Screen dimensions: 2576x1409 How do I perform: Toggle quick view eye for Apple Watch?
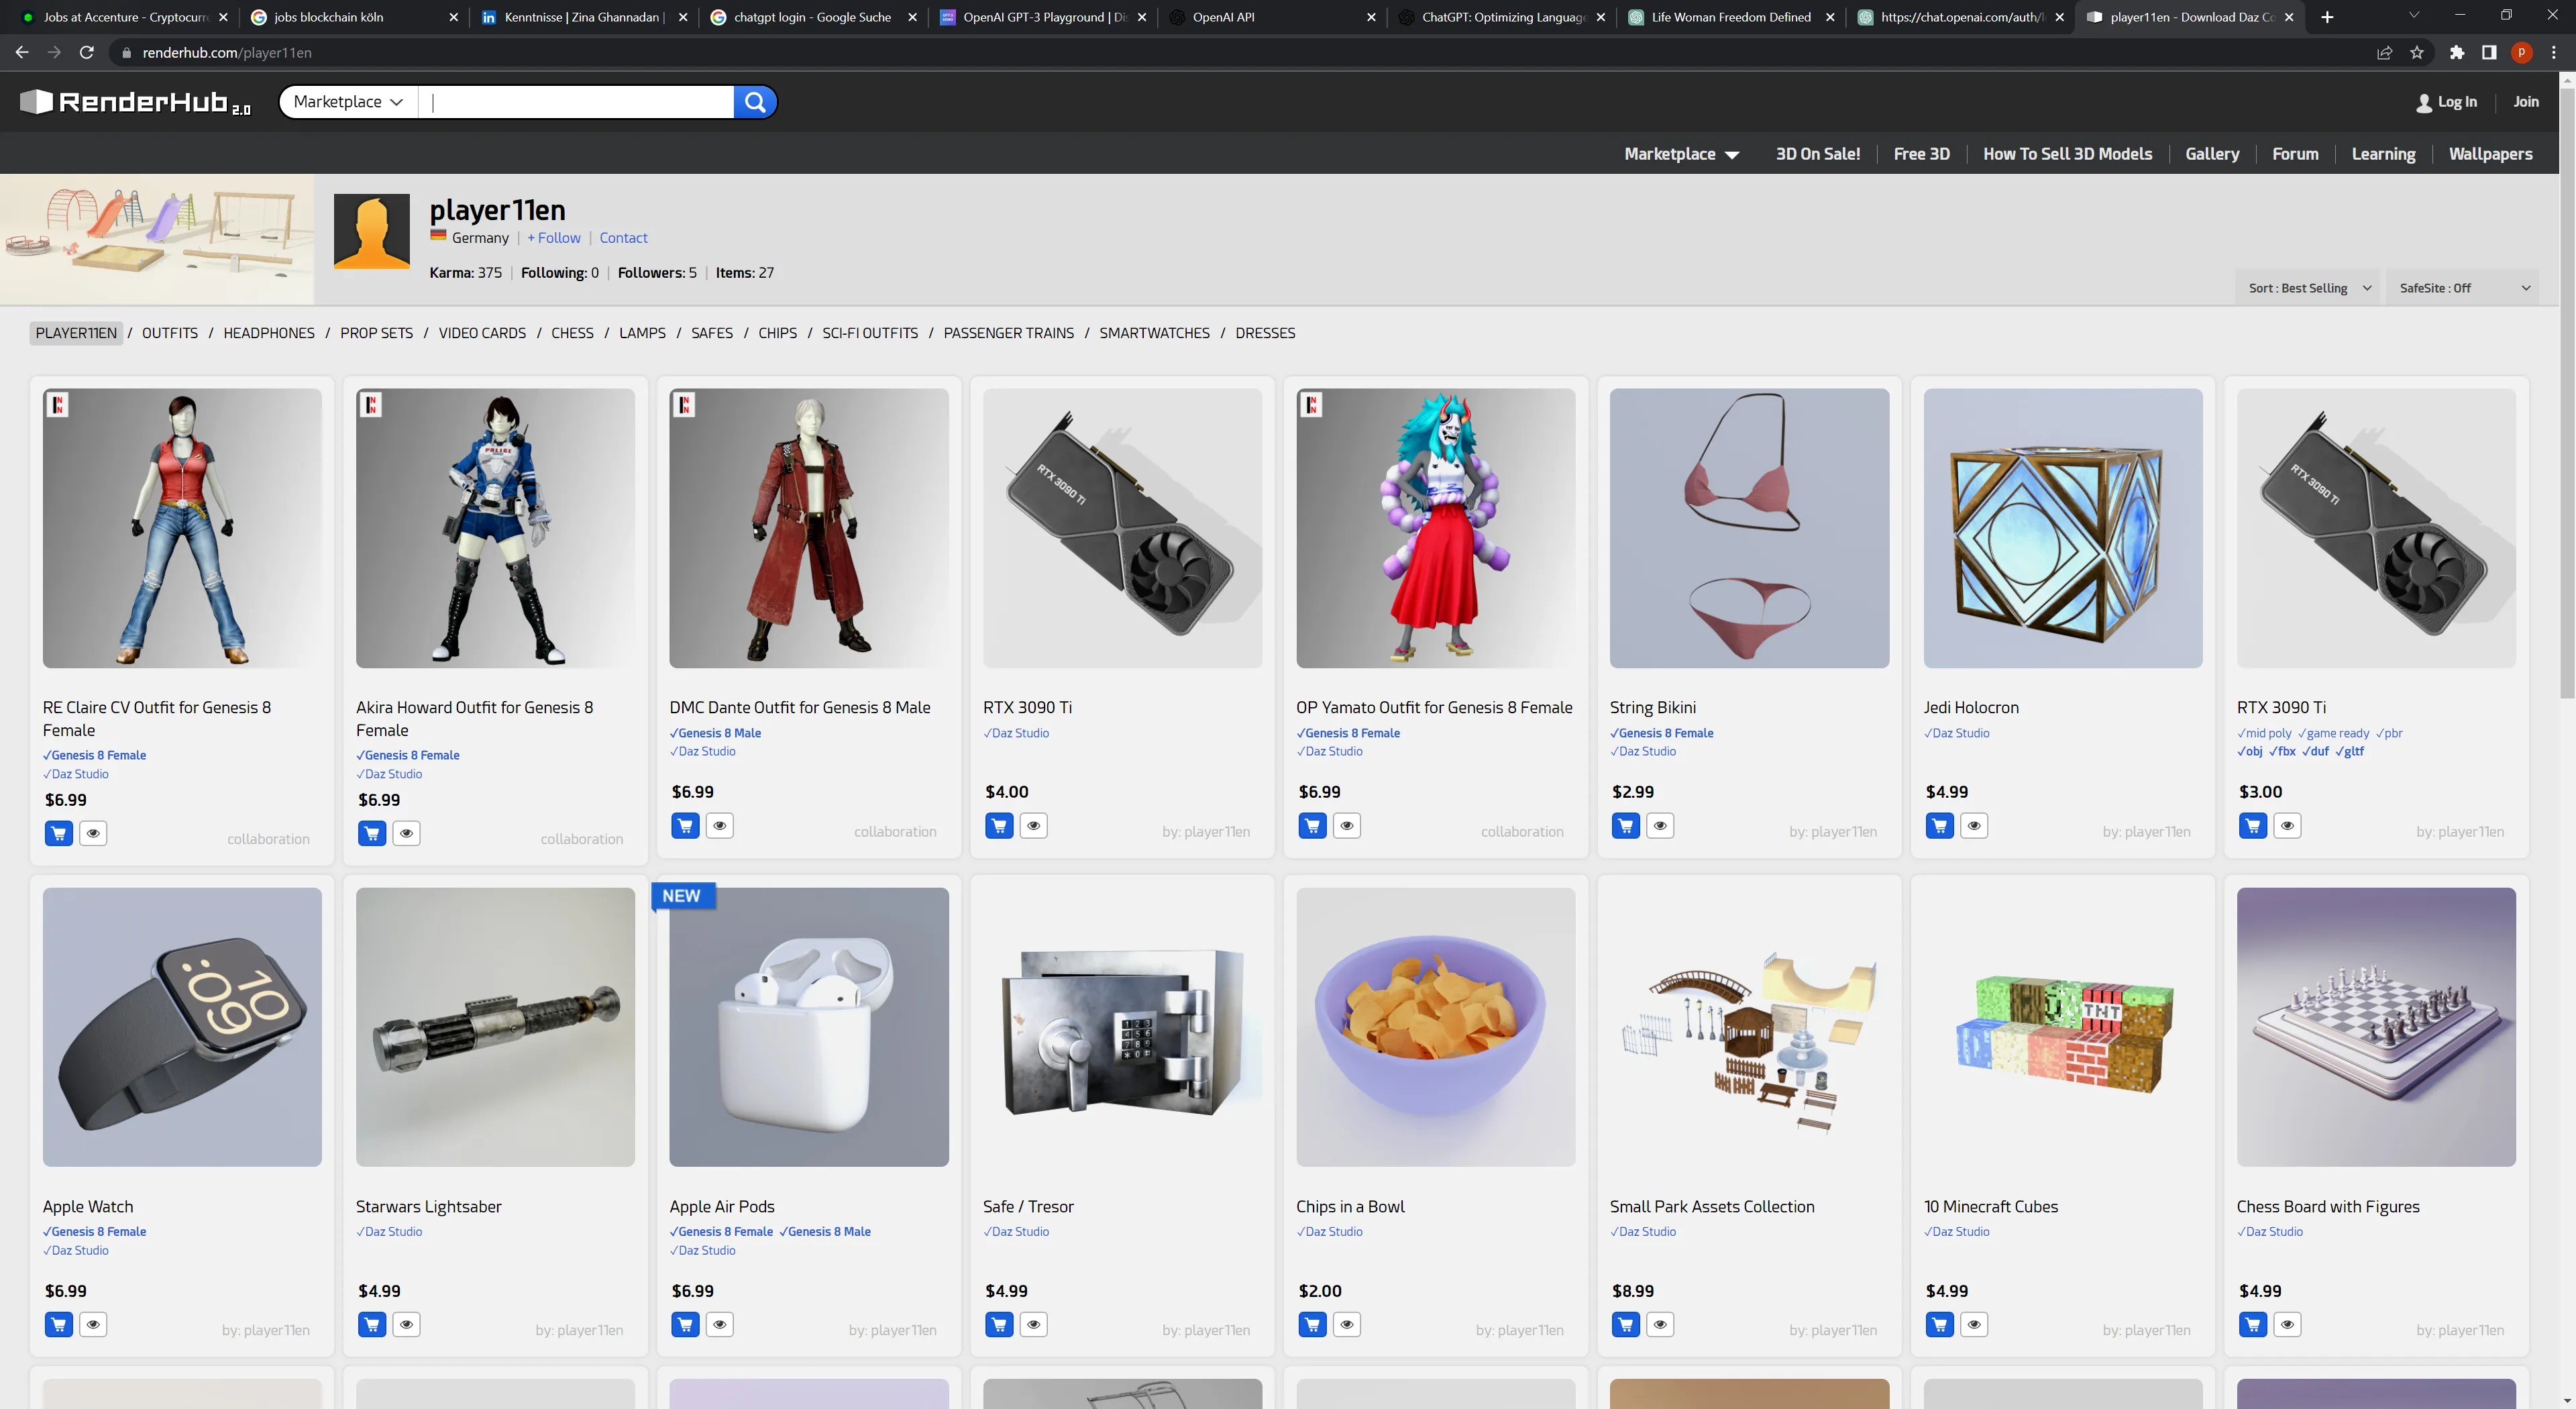tap(93, 1325)
